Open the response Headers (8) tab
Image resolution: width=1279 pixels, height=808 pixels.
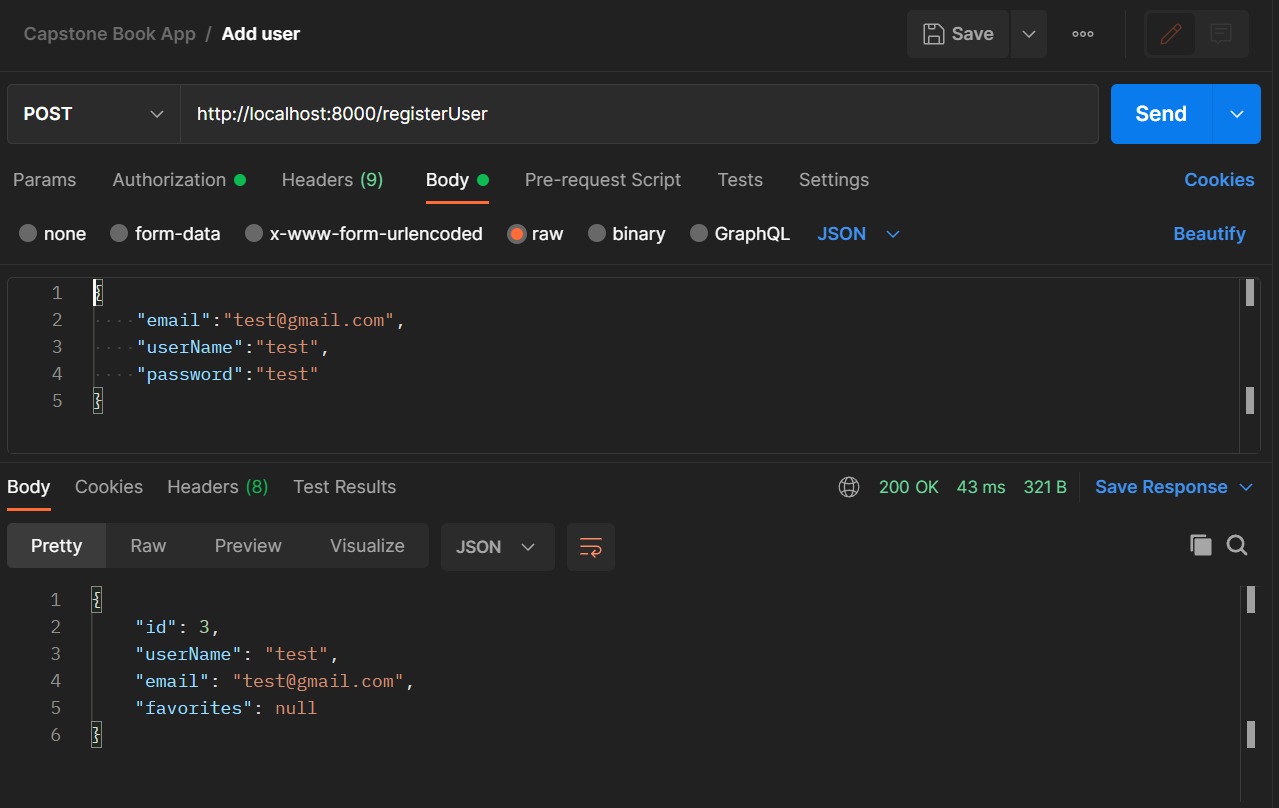coord(217,487)
